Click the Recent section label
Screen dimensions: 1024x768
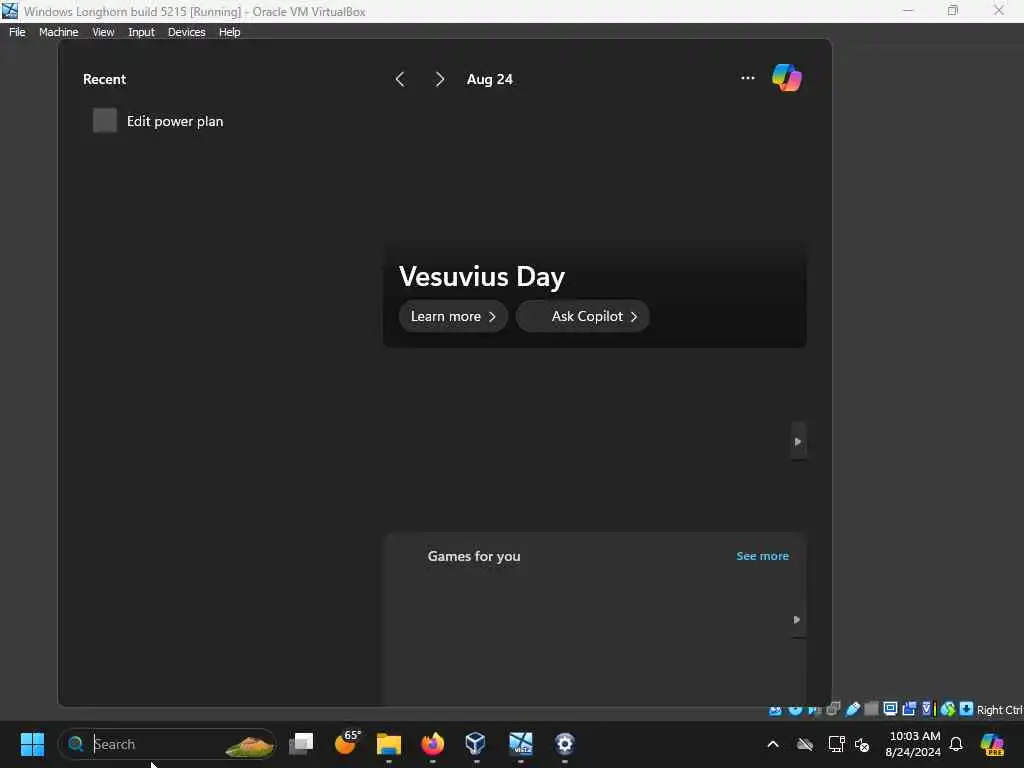tap(104, 79)
